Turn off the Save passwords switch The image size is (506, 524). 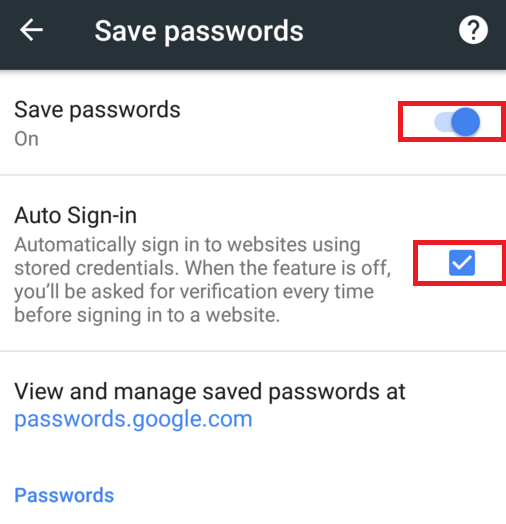[x=457, y=122]
